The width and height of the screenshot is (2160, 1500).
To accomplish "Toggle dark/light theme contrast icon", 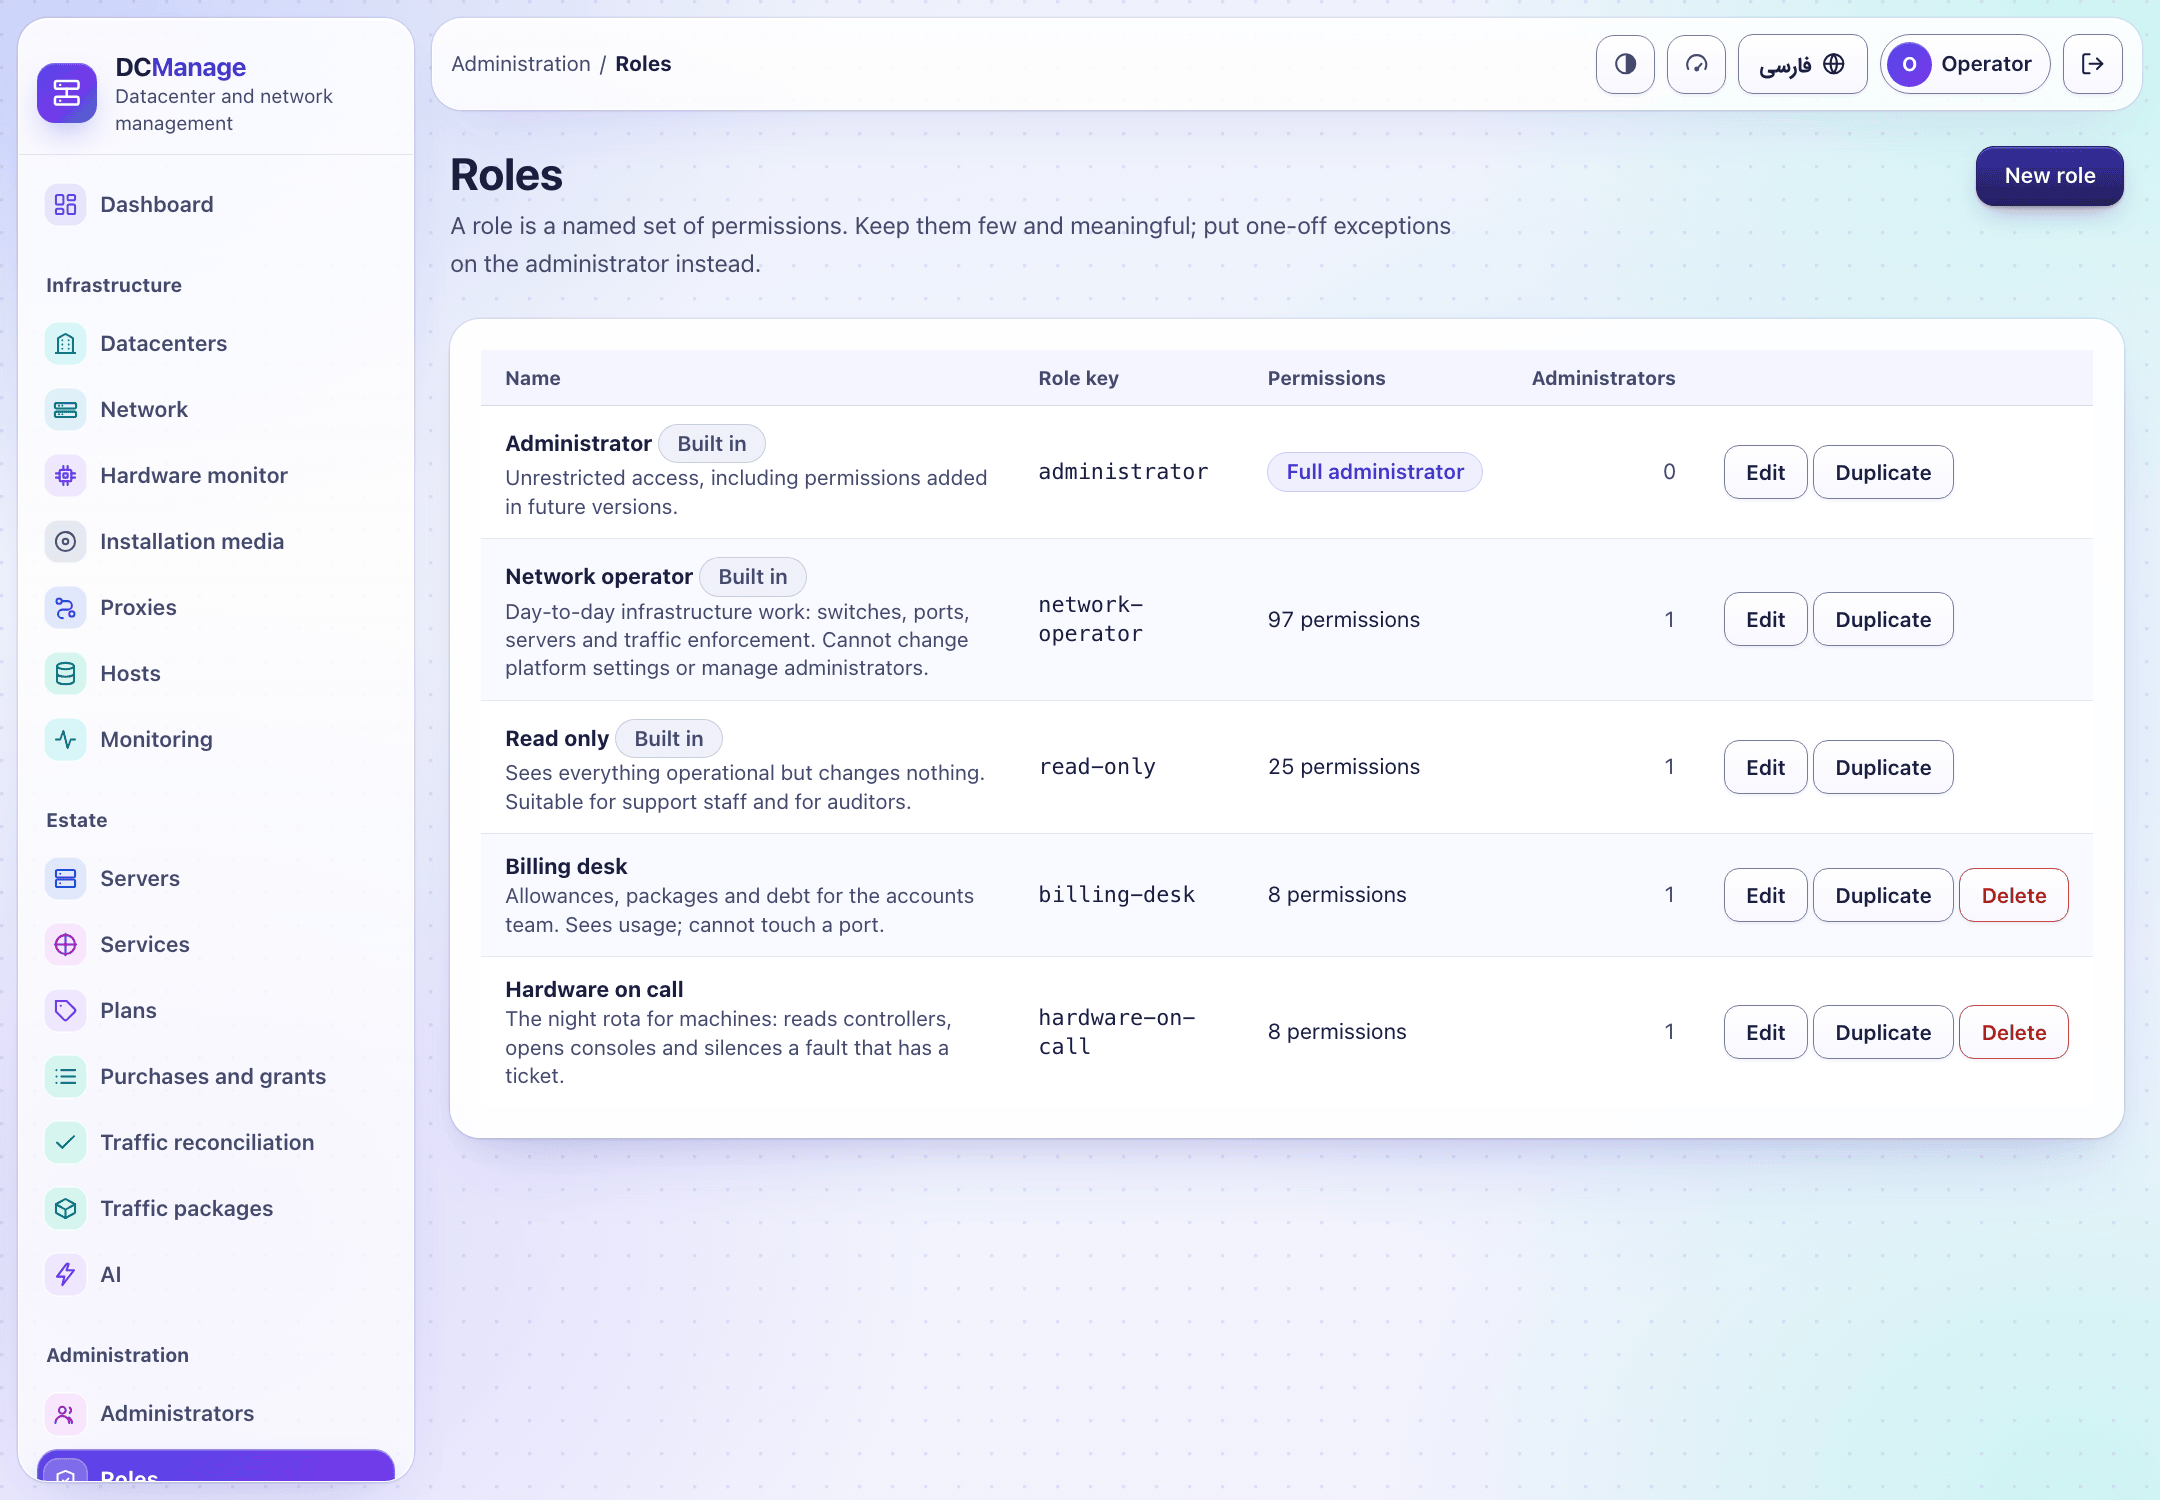I will click(1625, 64).
